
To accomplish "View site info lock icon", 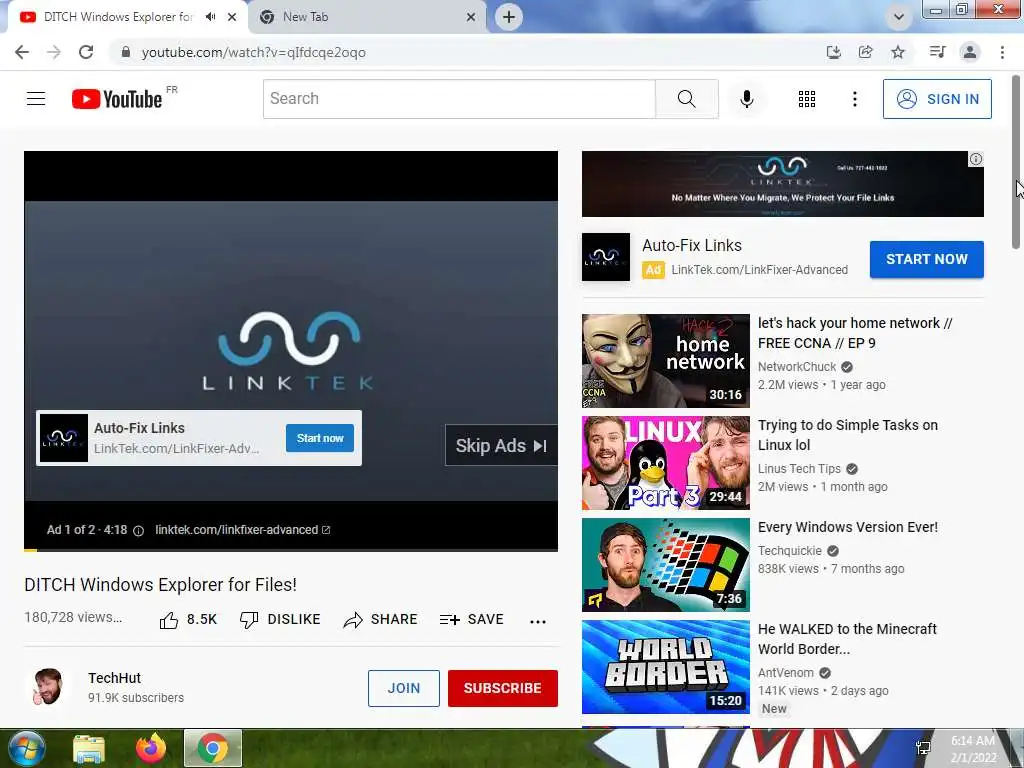I will pyautogui.click(x=126, y=52).
